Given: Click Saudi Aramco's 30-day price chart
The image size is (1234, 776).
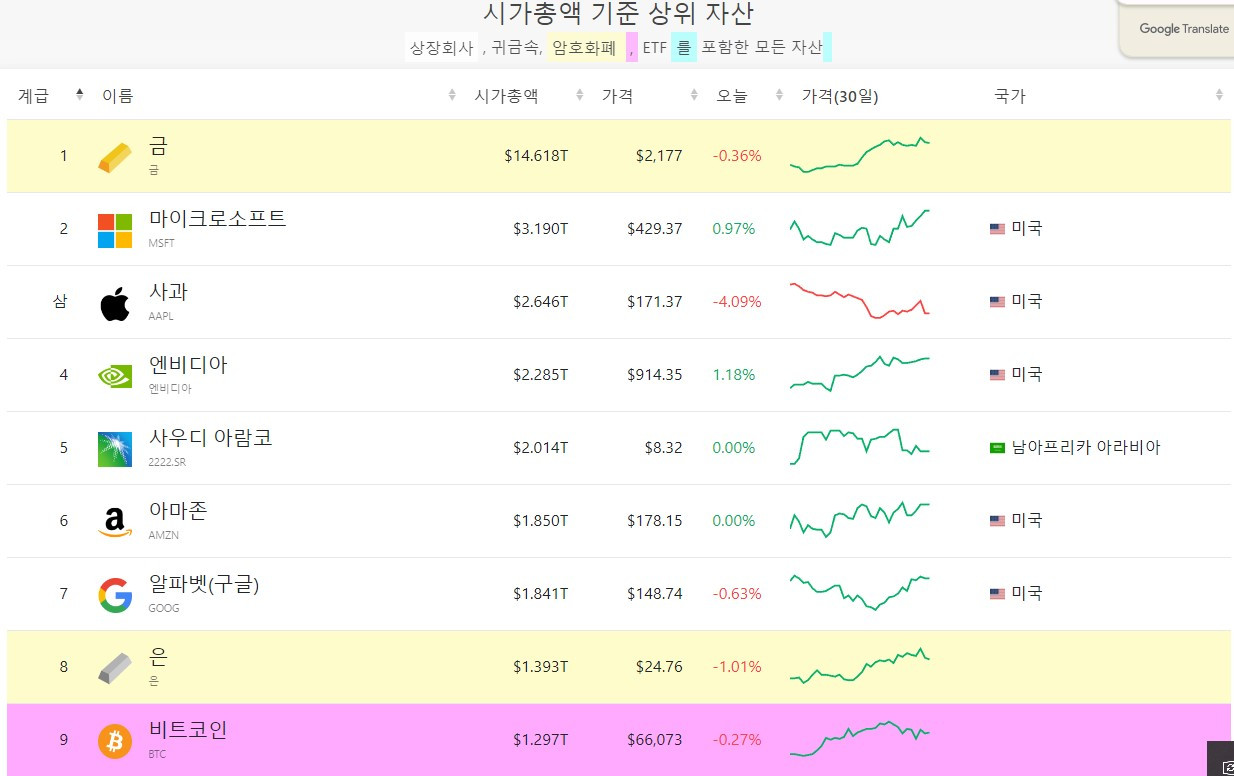Looking at the screenshot, I should pyautogui.click(x=860, y=447).
